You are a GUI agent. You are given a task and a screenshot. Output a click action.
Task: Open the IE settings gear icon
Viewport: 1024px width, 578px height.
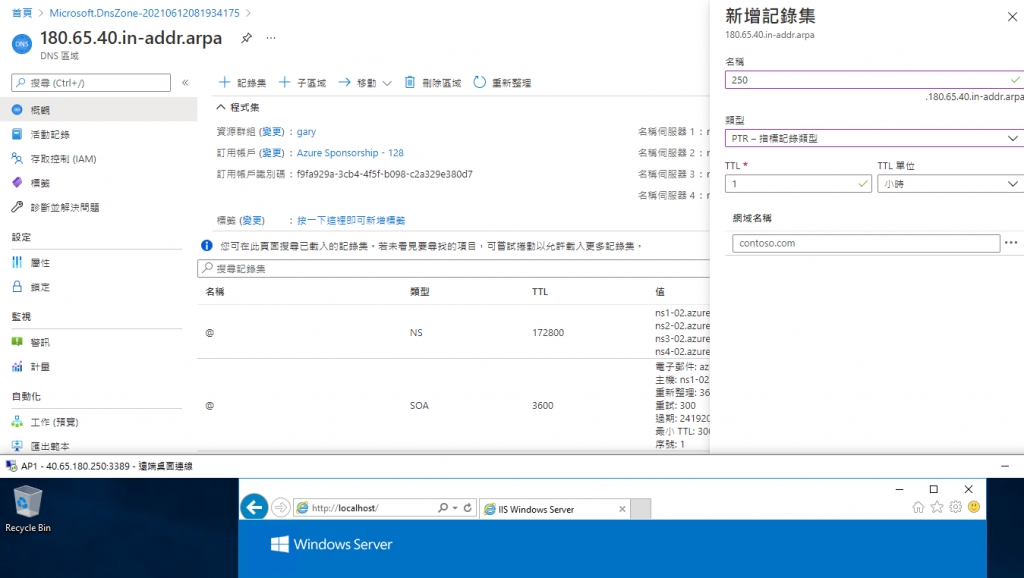pos(955,507)
